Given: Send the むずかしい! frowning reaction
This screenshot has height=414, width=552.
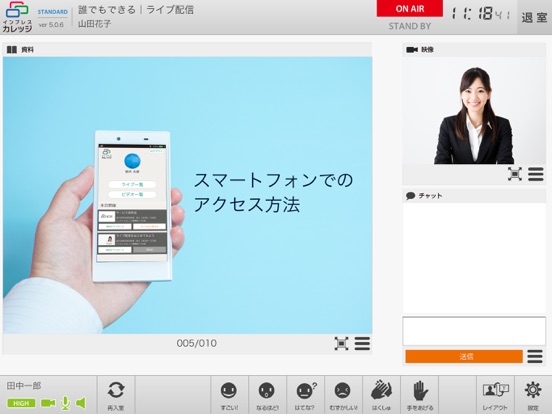Looking at the screenshot, I should 343,394.
